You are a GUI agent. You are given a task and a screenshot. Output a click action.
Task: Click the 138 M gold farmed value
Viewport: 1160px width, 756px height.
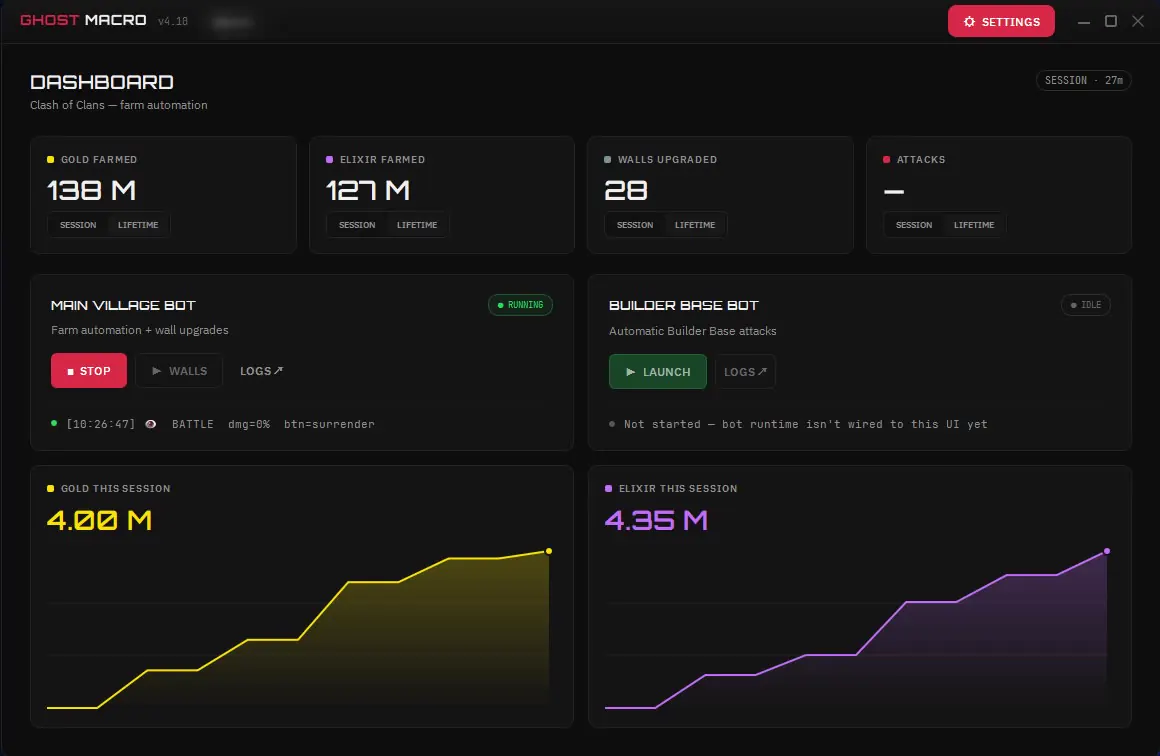92,190
